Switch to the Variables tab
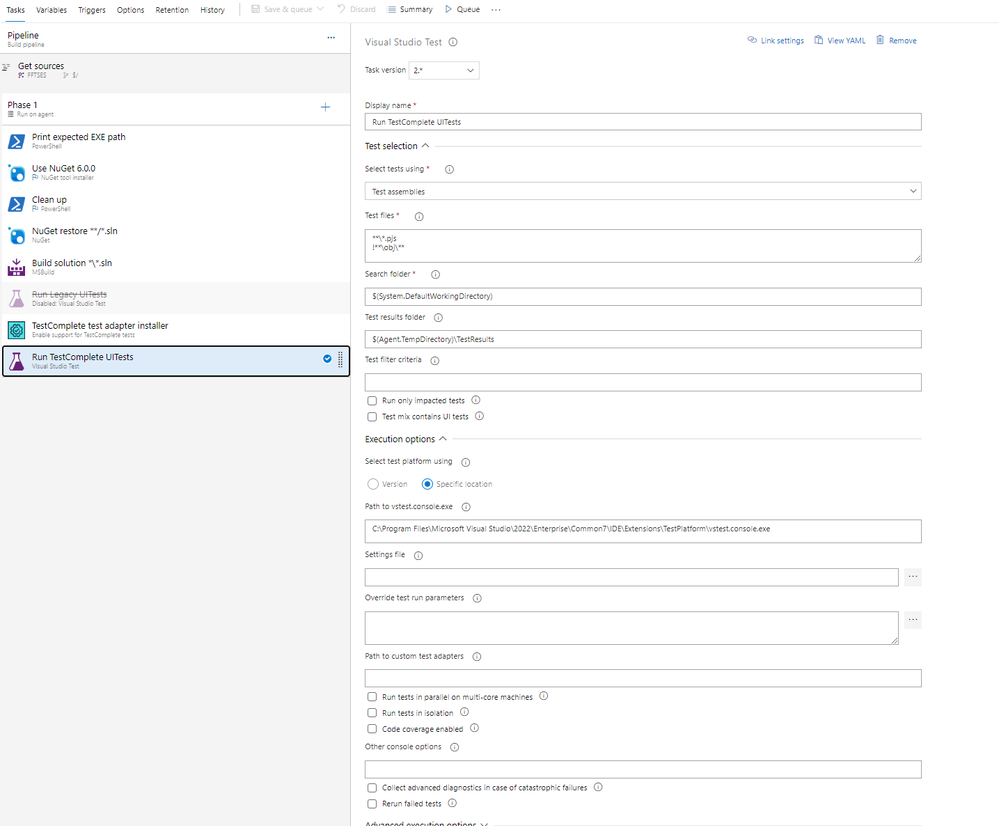This screenshot has width=999, height=826. (x=52, y=10)
